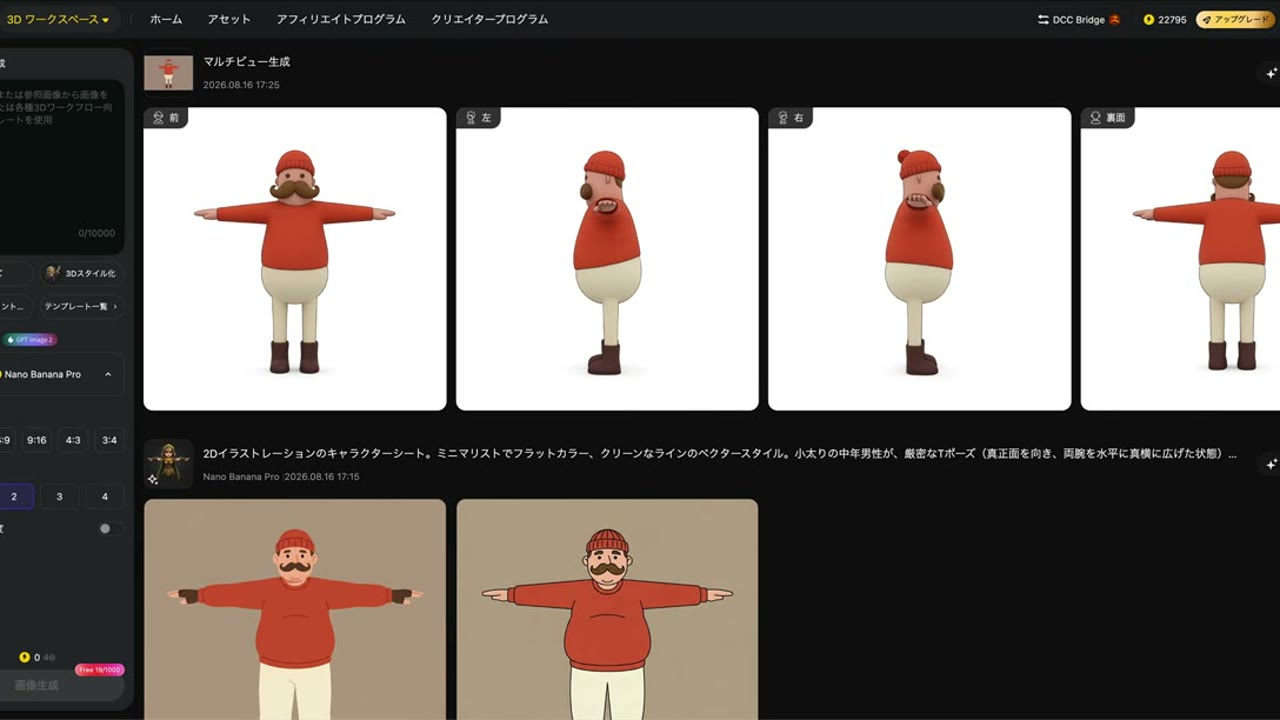The height and width of the screenshot is (720, 1280).
Task: Click the 画像生成 generate button
Action: pyautogui.click(x=62, y=685)
